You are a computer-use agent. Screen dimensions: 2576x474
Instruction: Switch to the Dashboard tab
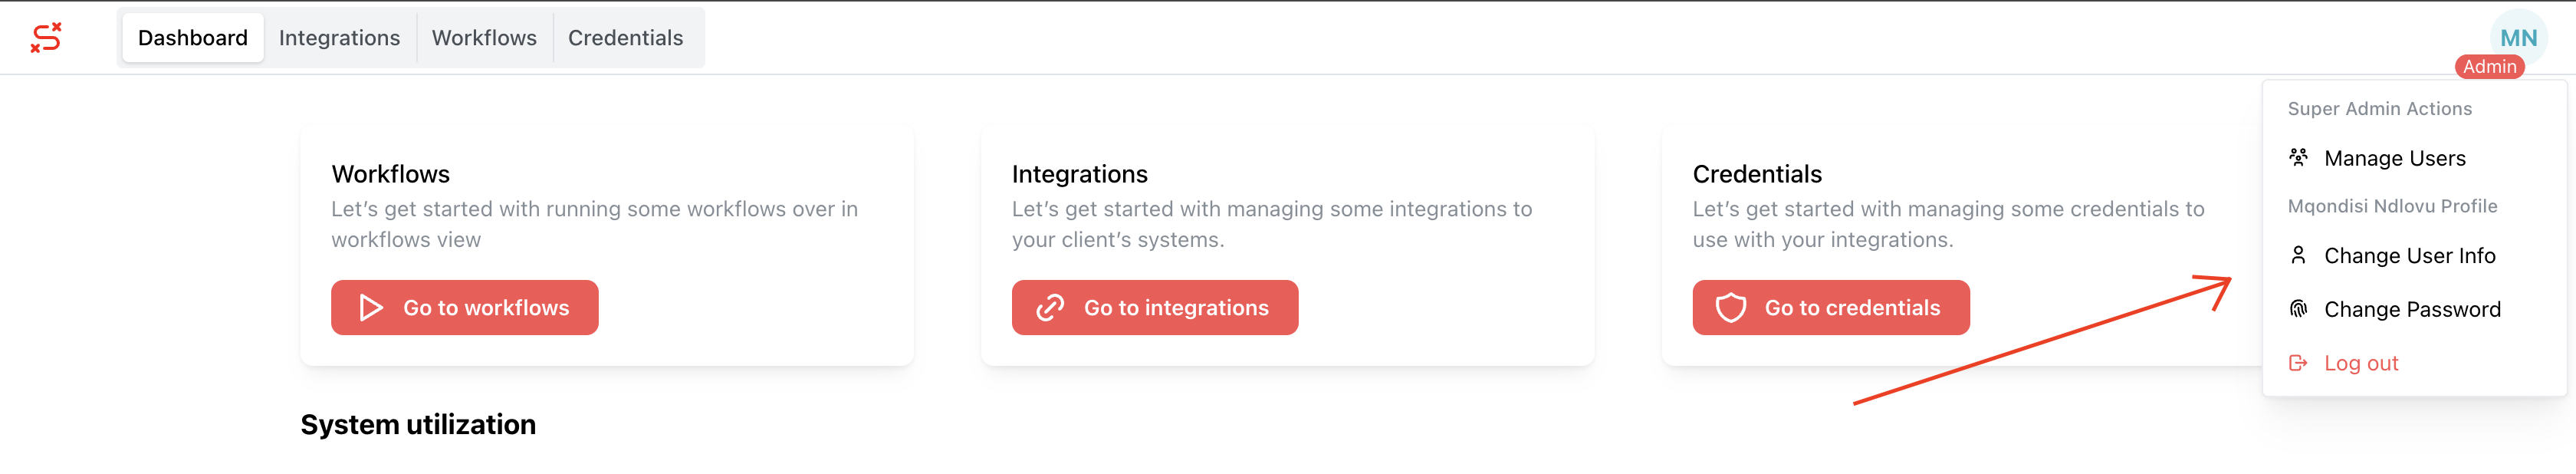coord(193,38)
